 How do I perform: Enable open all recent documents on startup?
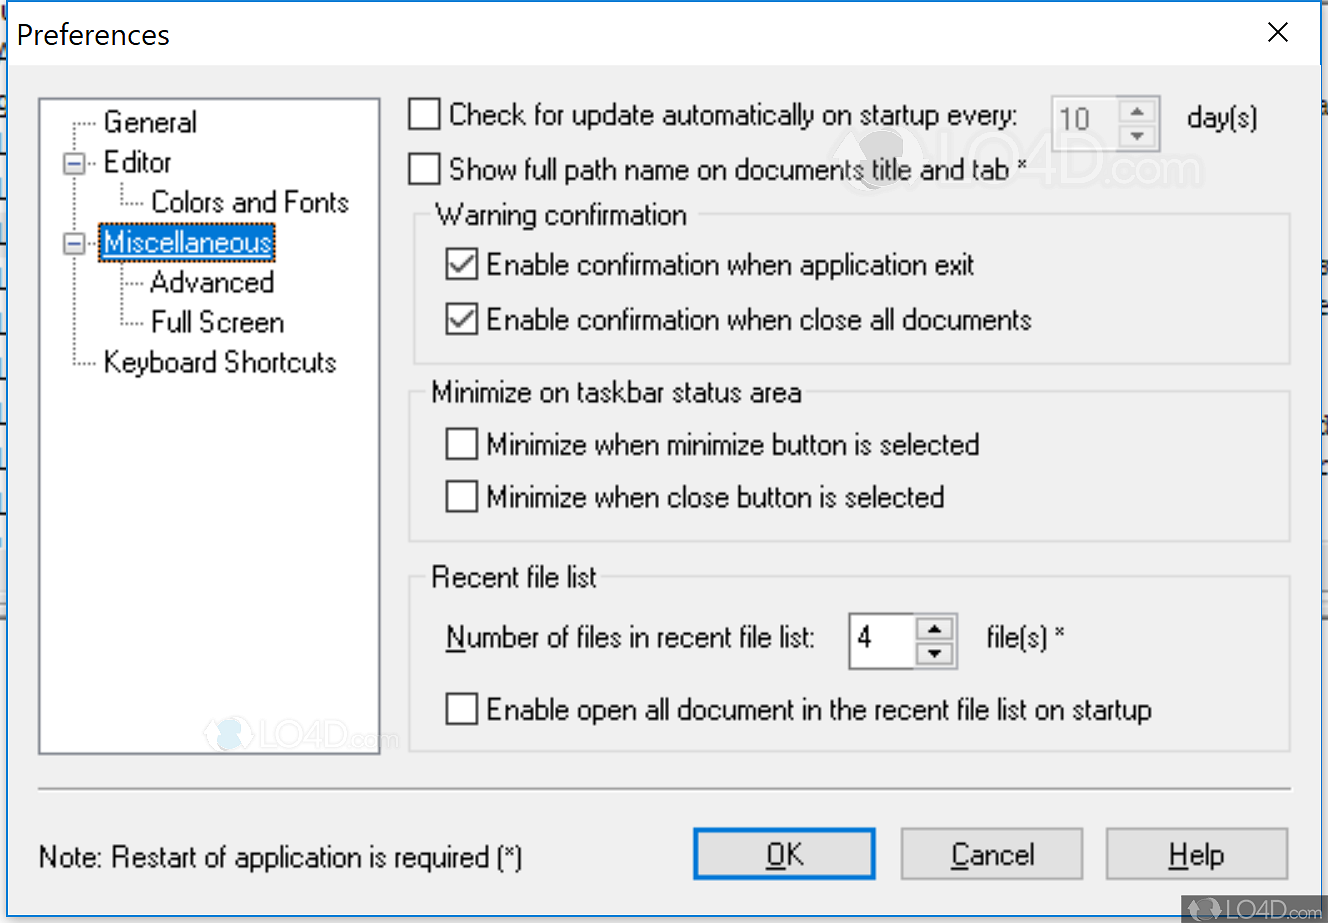(461, 710)
